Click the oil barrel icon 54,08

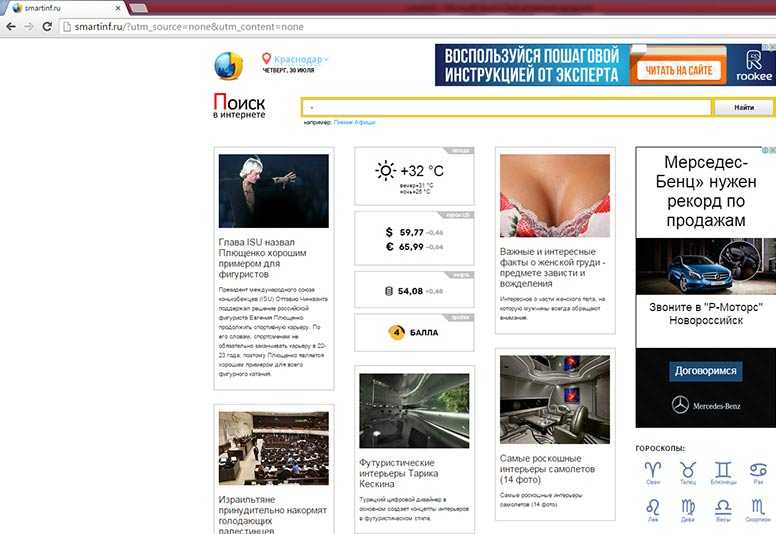(389, 291)
